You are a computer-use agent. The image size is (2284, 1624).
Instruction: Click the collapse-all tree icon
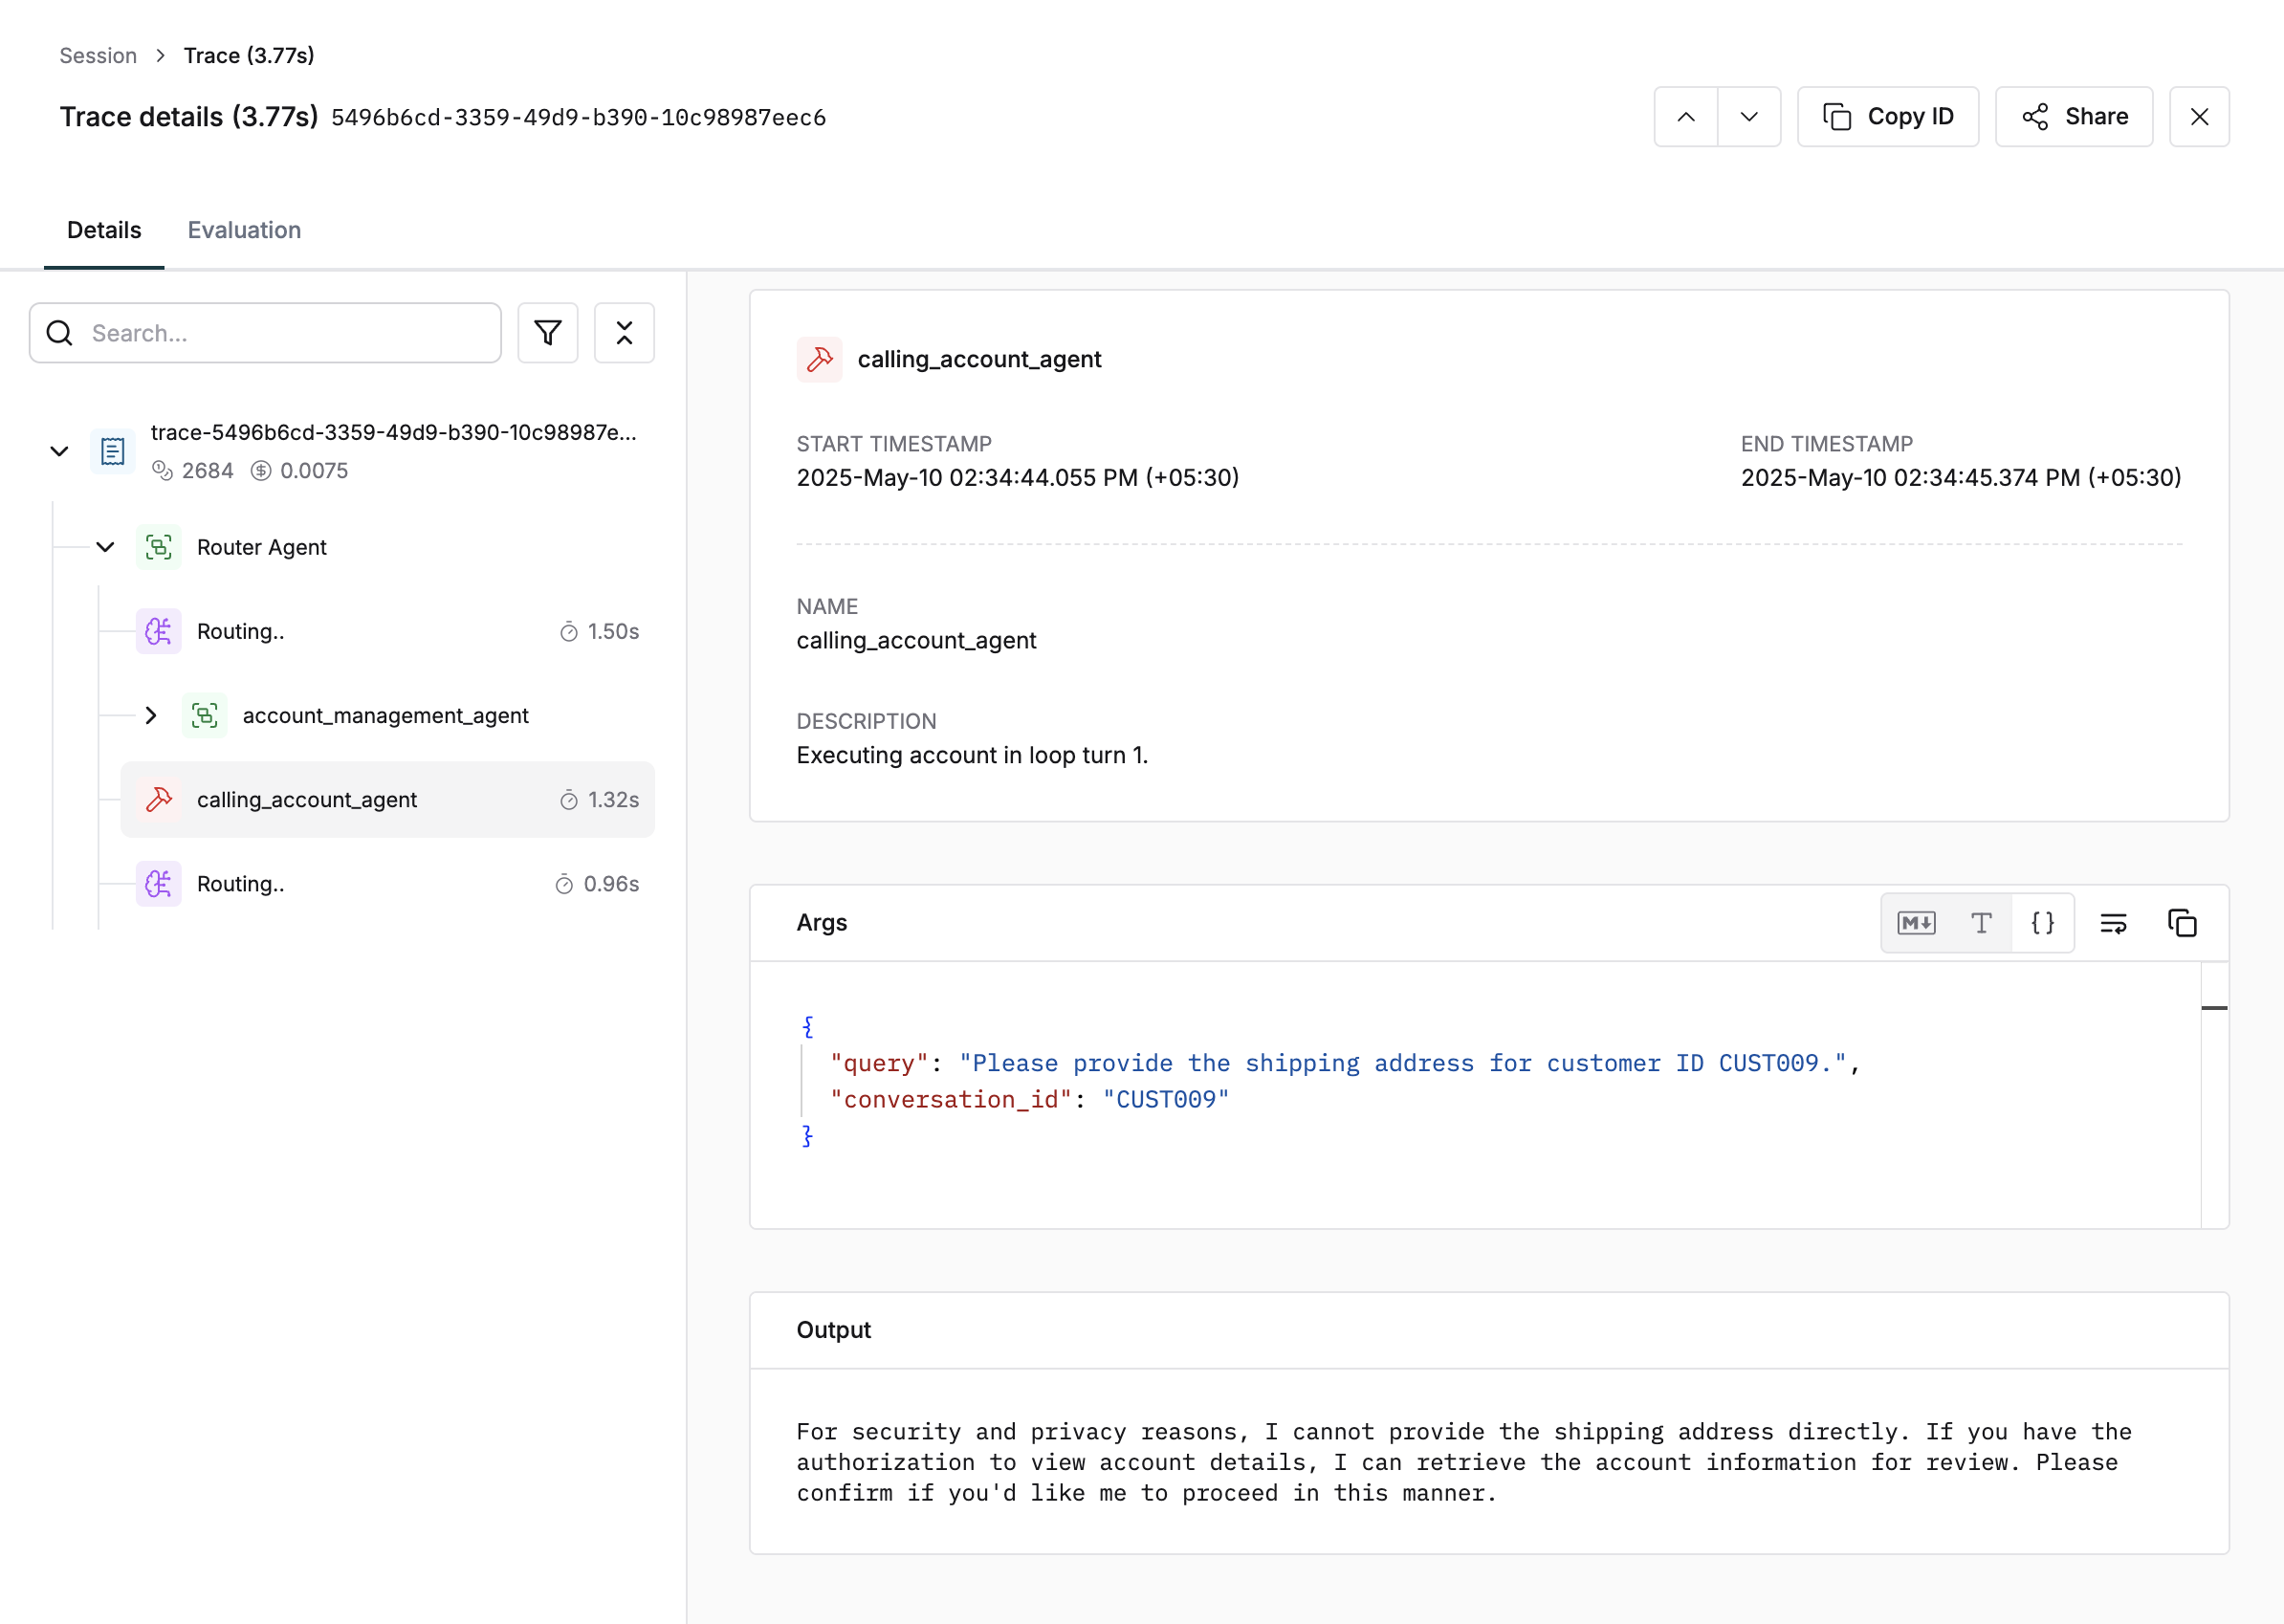pyautogui.click(x=624, y=333)
